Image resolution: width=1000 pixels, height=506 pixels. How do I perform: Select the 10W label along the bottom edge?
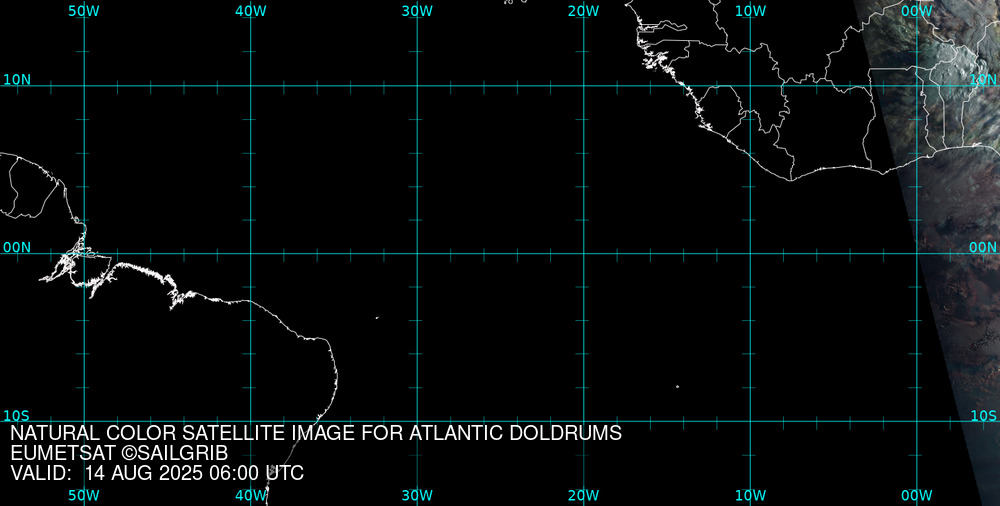point(750,496)
